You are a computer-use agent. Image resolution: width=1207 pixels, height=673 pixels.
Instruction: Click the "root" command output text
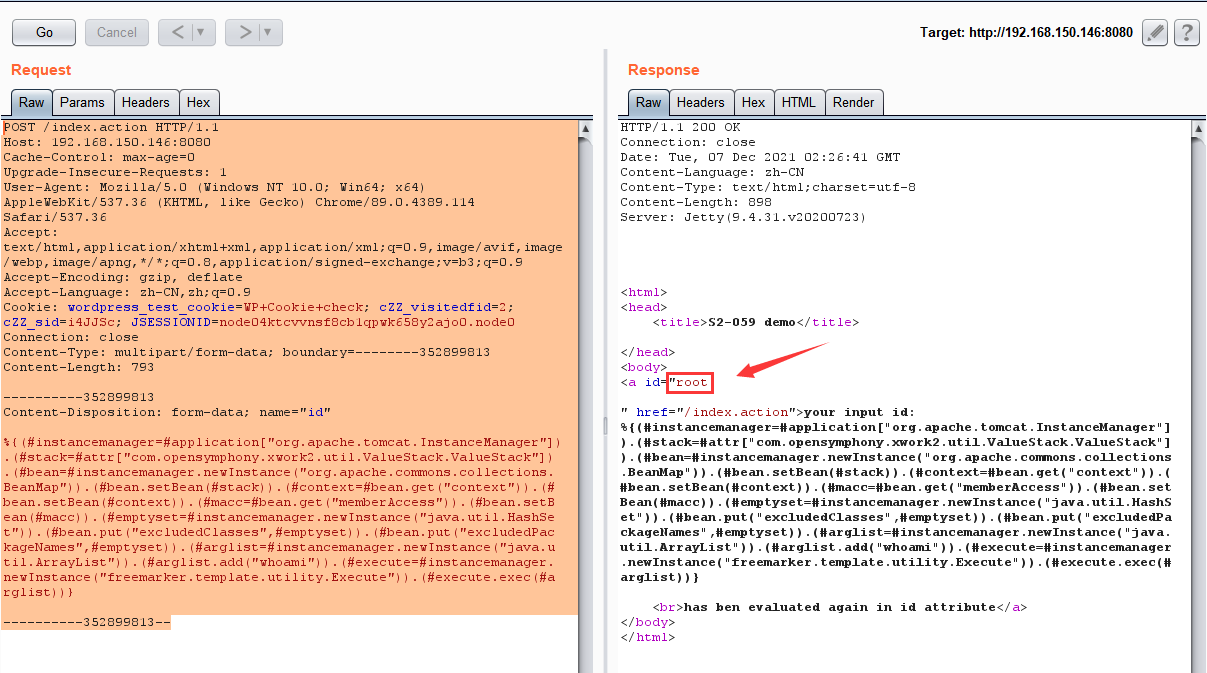tap(692, 382)
